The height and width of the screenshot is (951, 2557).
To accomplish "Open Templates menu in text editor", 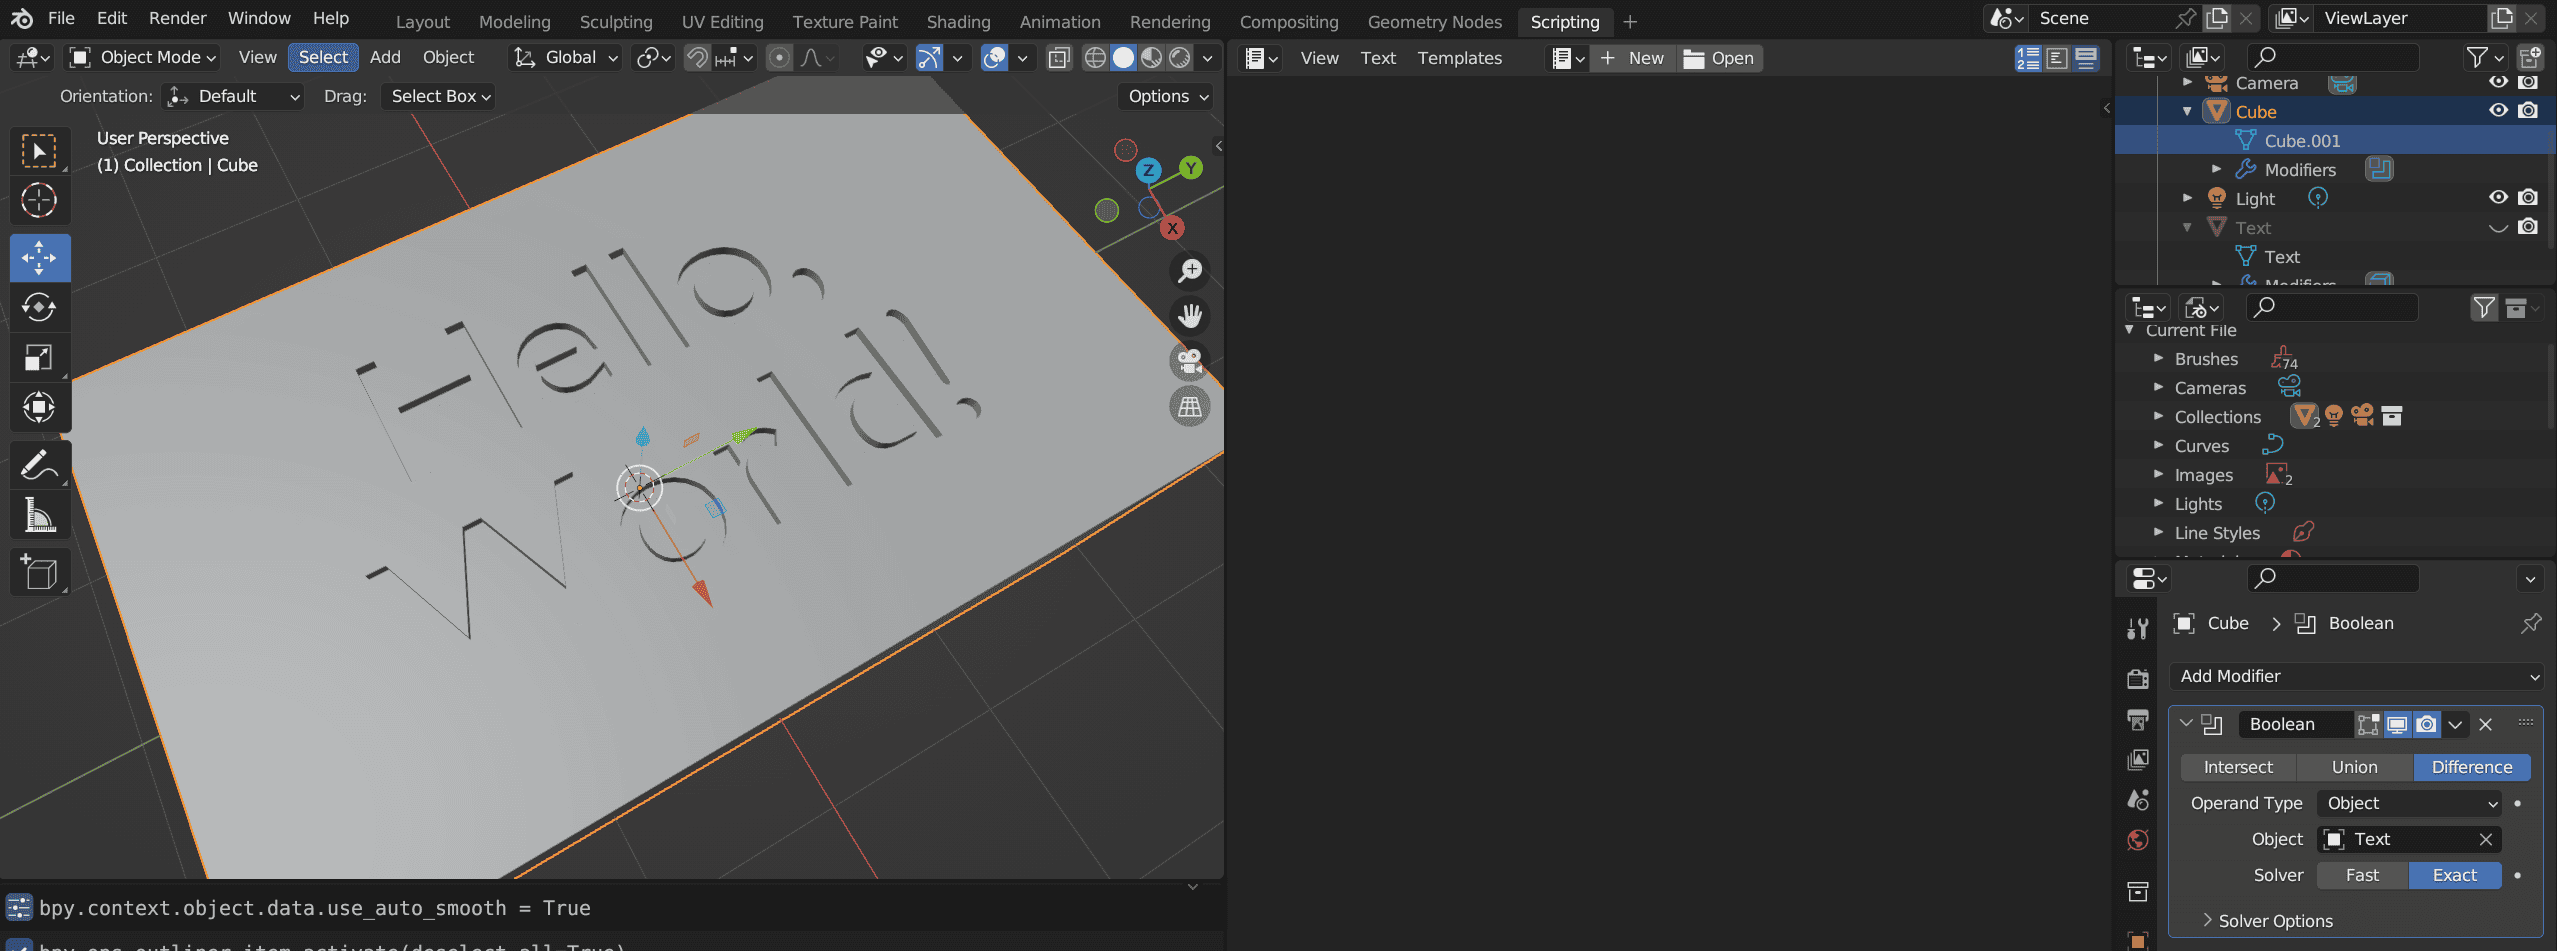I will tap(1459, 58).
